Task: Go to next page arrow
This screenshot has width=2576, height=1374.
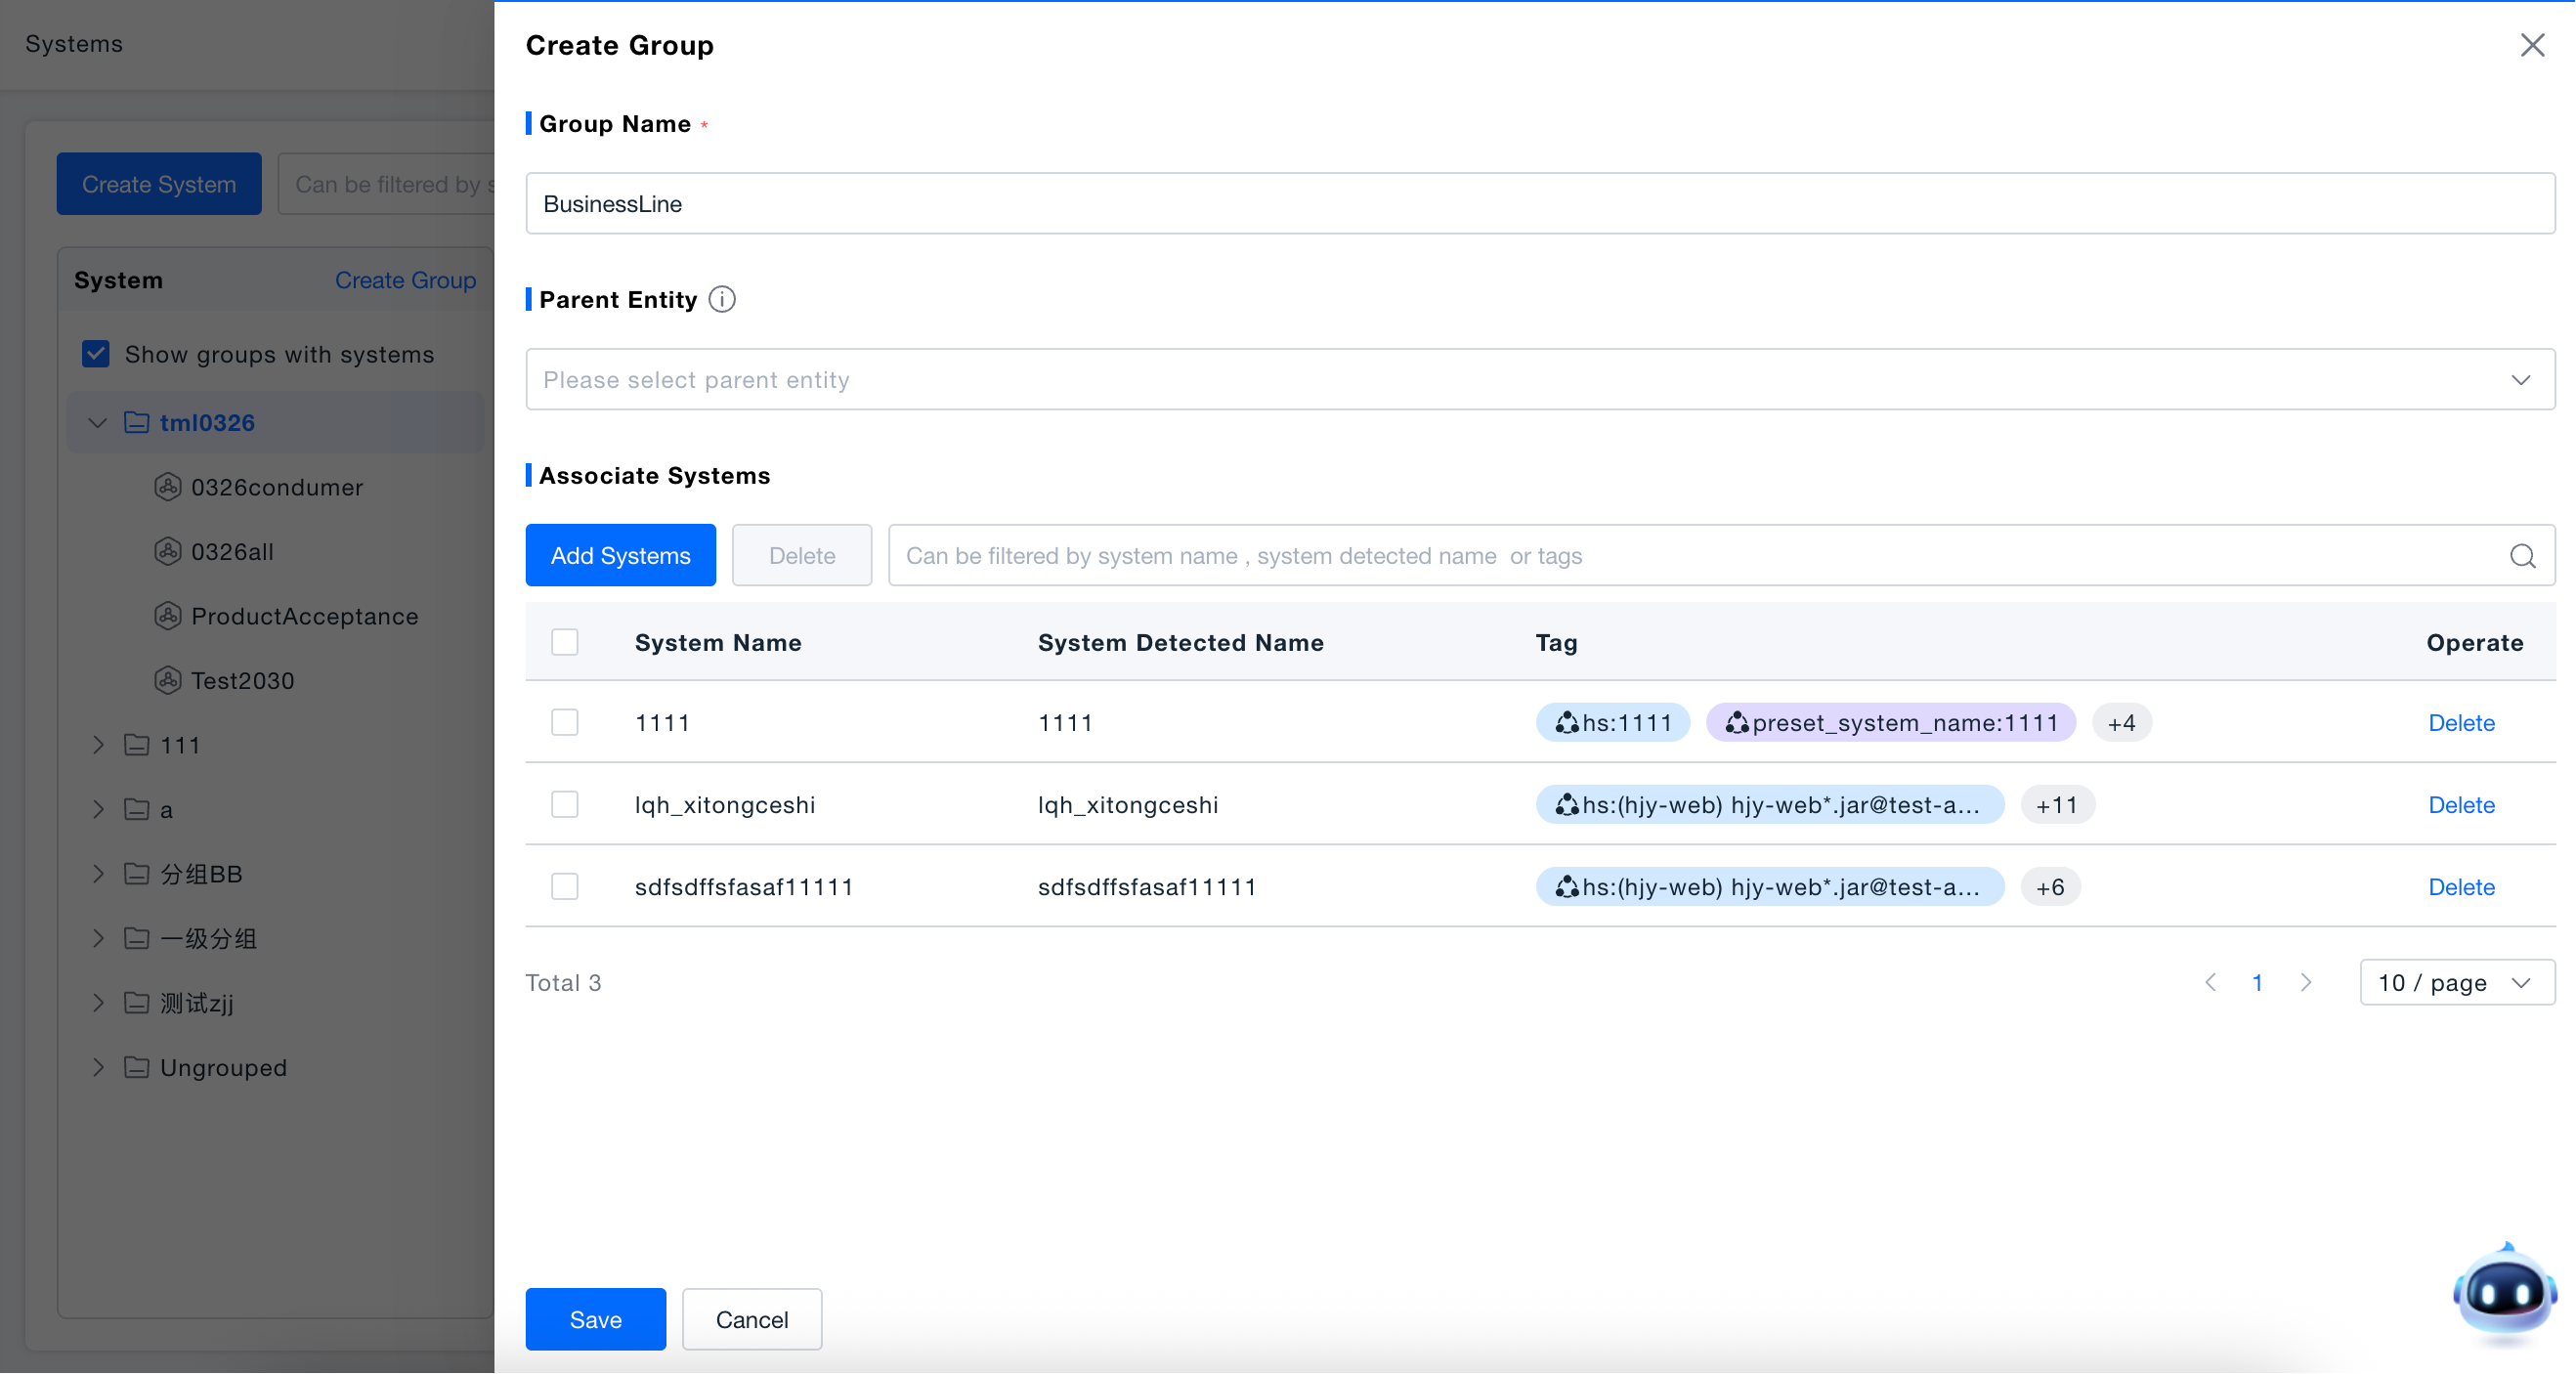Action: point(2306,983)
